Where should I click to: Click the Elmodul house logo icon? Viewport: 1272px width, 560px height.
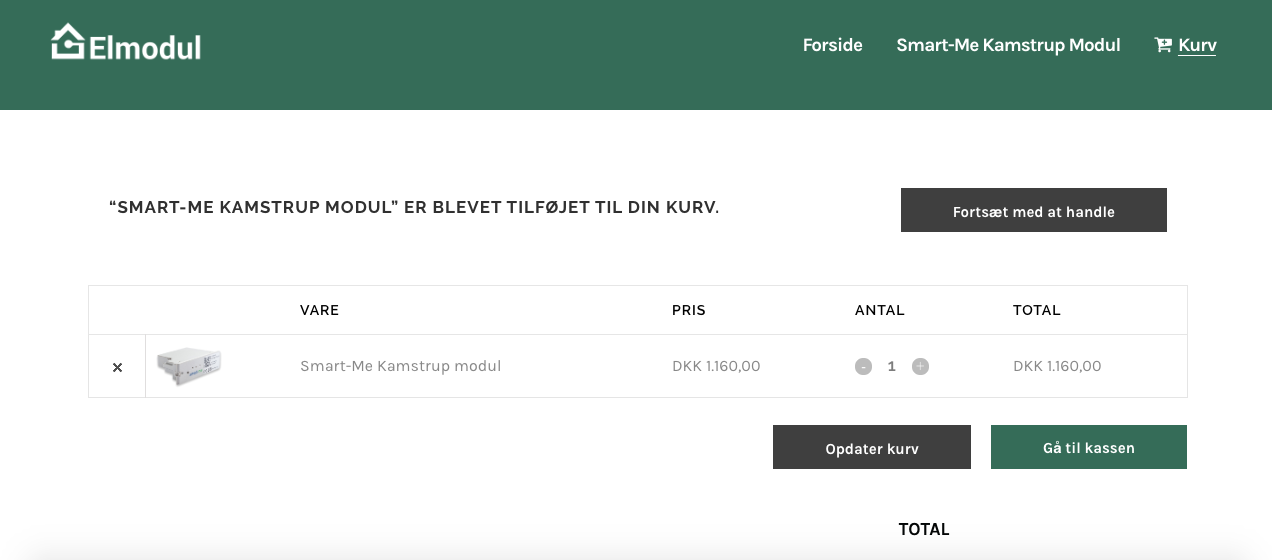pyautogui.click(x=68, y=43)
